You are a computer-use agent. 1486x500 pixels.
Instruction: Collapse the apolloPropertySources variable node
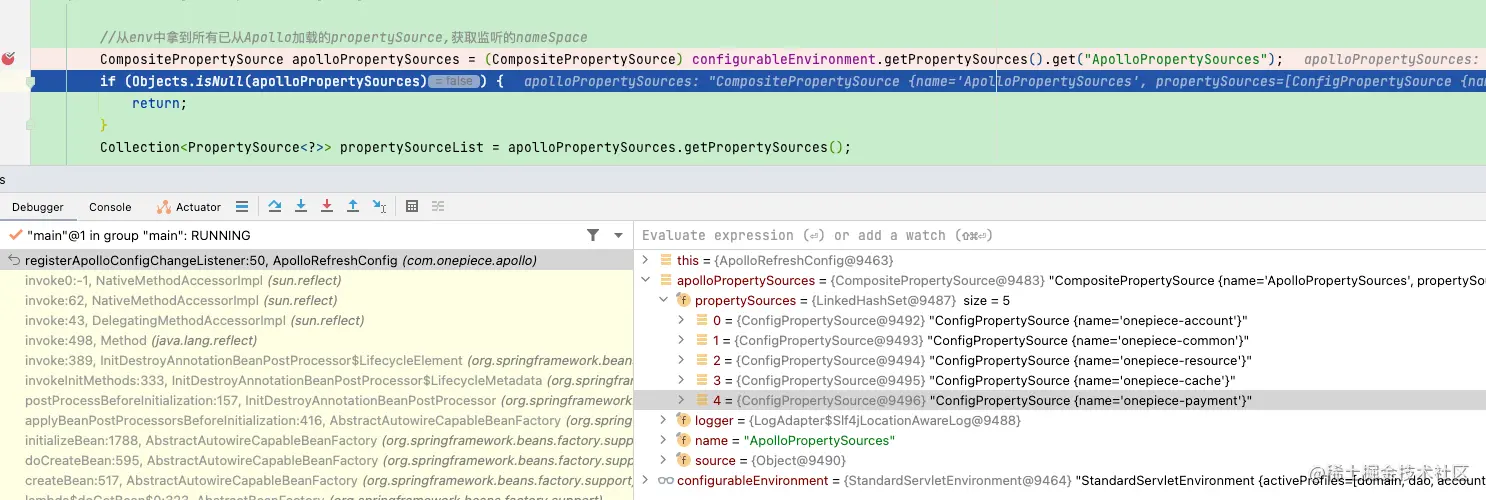[645, 280]
